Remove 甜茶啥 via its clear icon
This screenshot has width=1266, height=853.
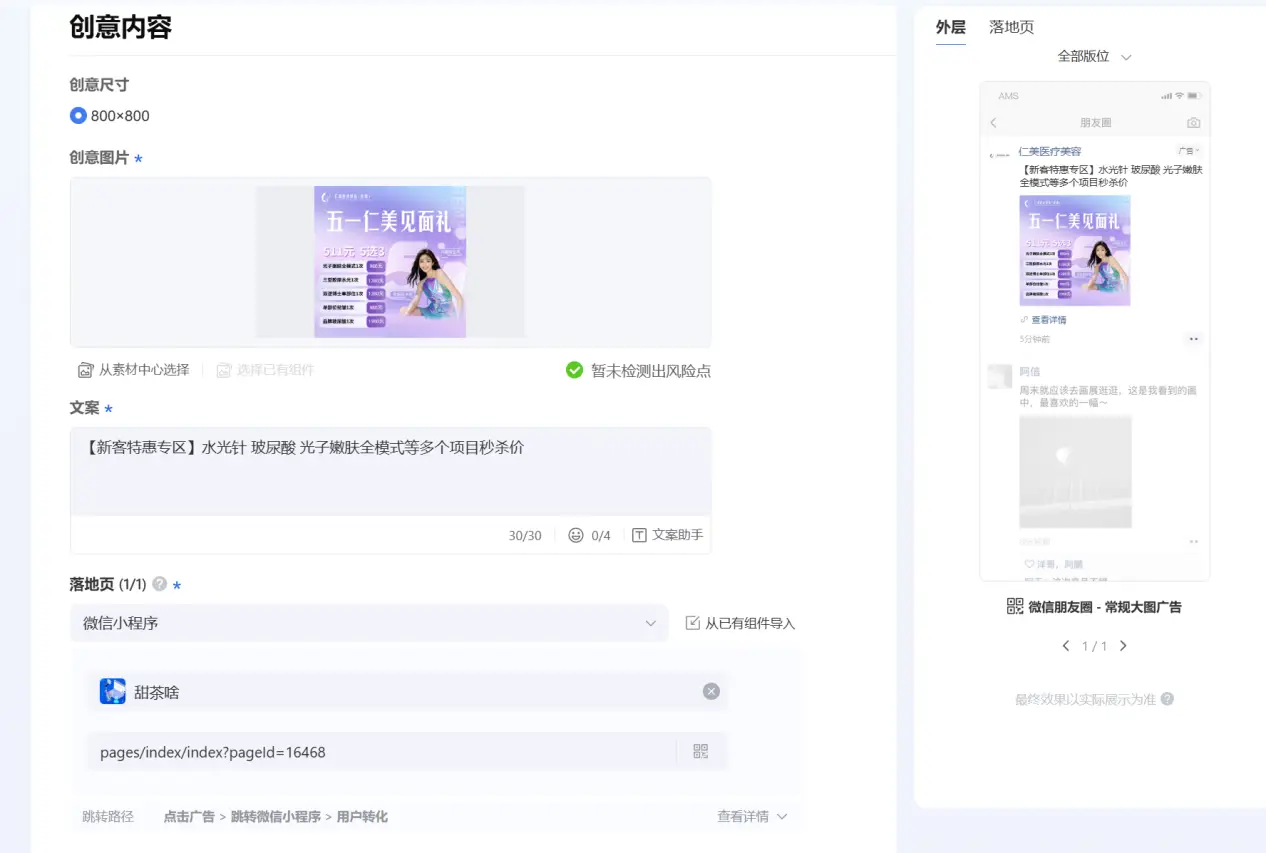point(711,690)
